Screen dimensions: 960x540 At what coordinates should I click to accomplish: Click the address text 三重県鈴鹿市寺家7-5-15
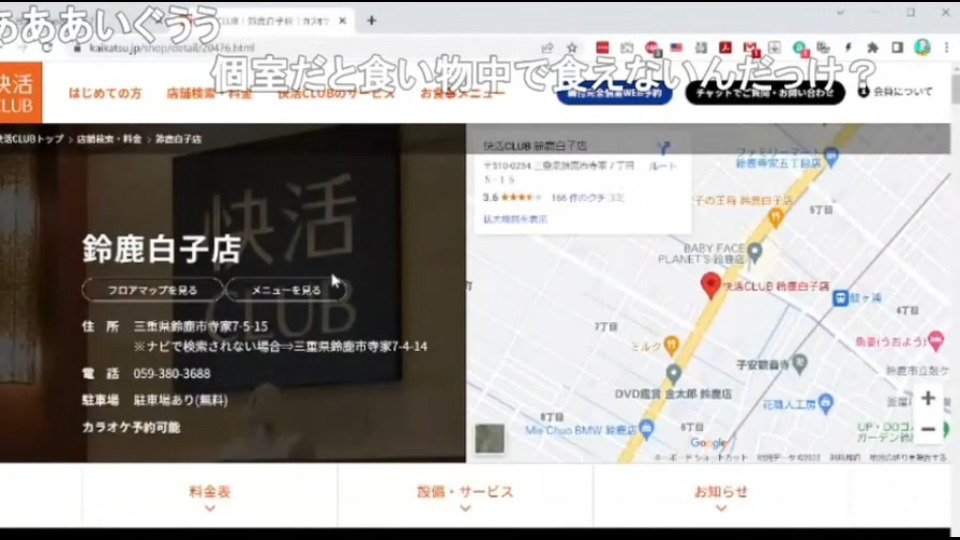pyautogui.click(x=201, y=326)
